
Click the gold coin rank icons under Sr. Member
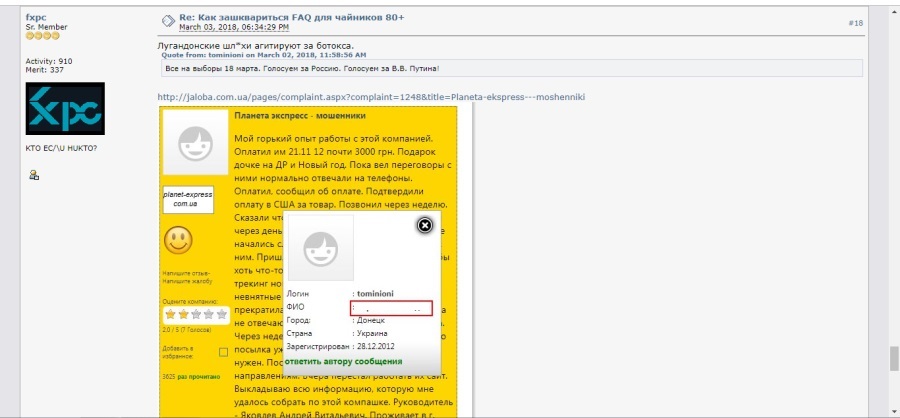42,36
